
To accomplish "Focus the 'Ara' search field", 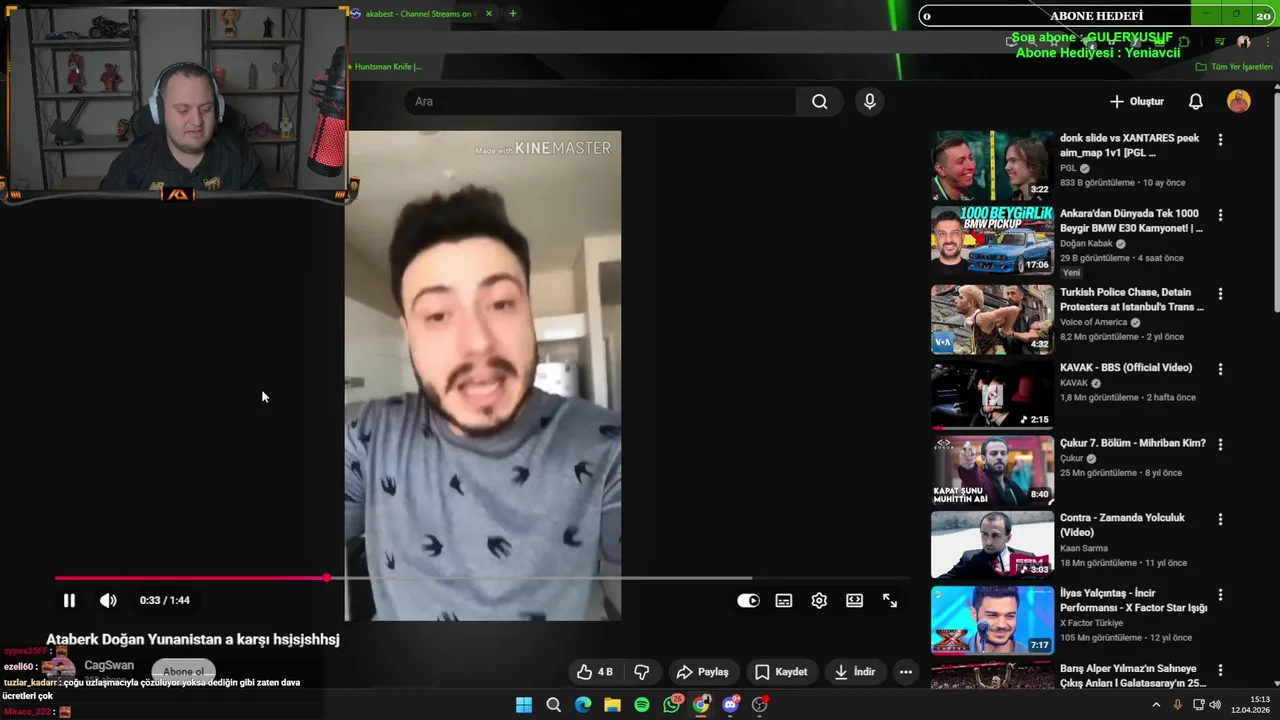I will [x=600, y=101].
